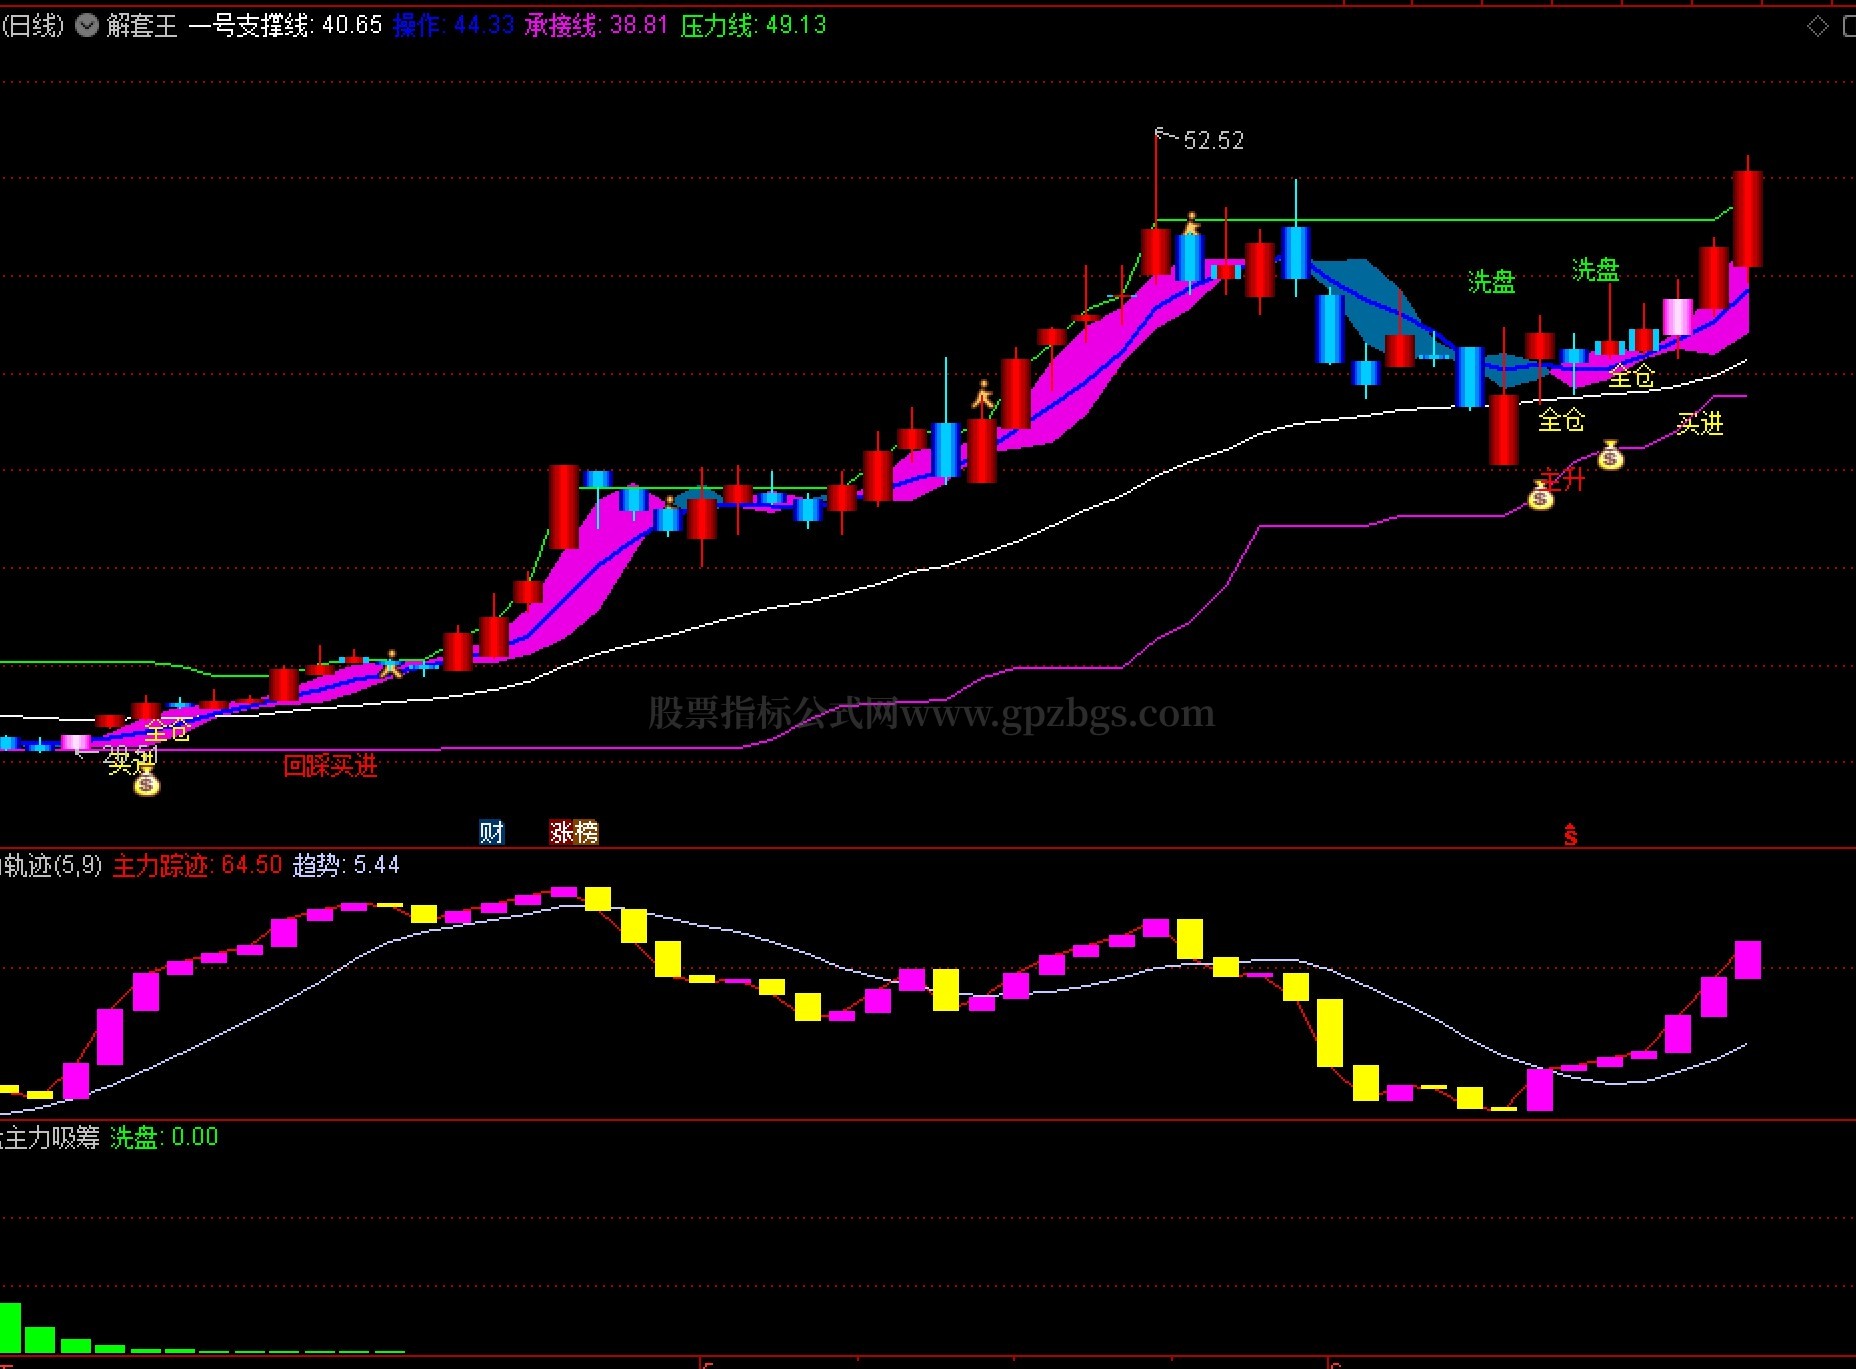The image size is (1856, 1369).
Task: Click the leftmost money bag signal icon
Action: click(147, 783)
